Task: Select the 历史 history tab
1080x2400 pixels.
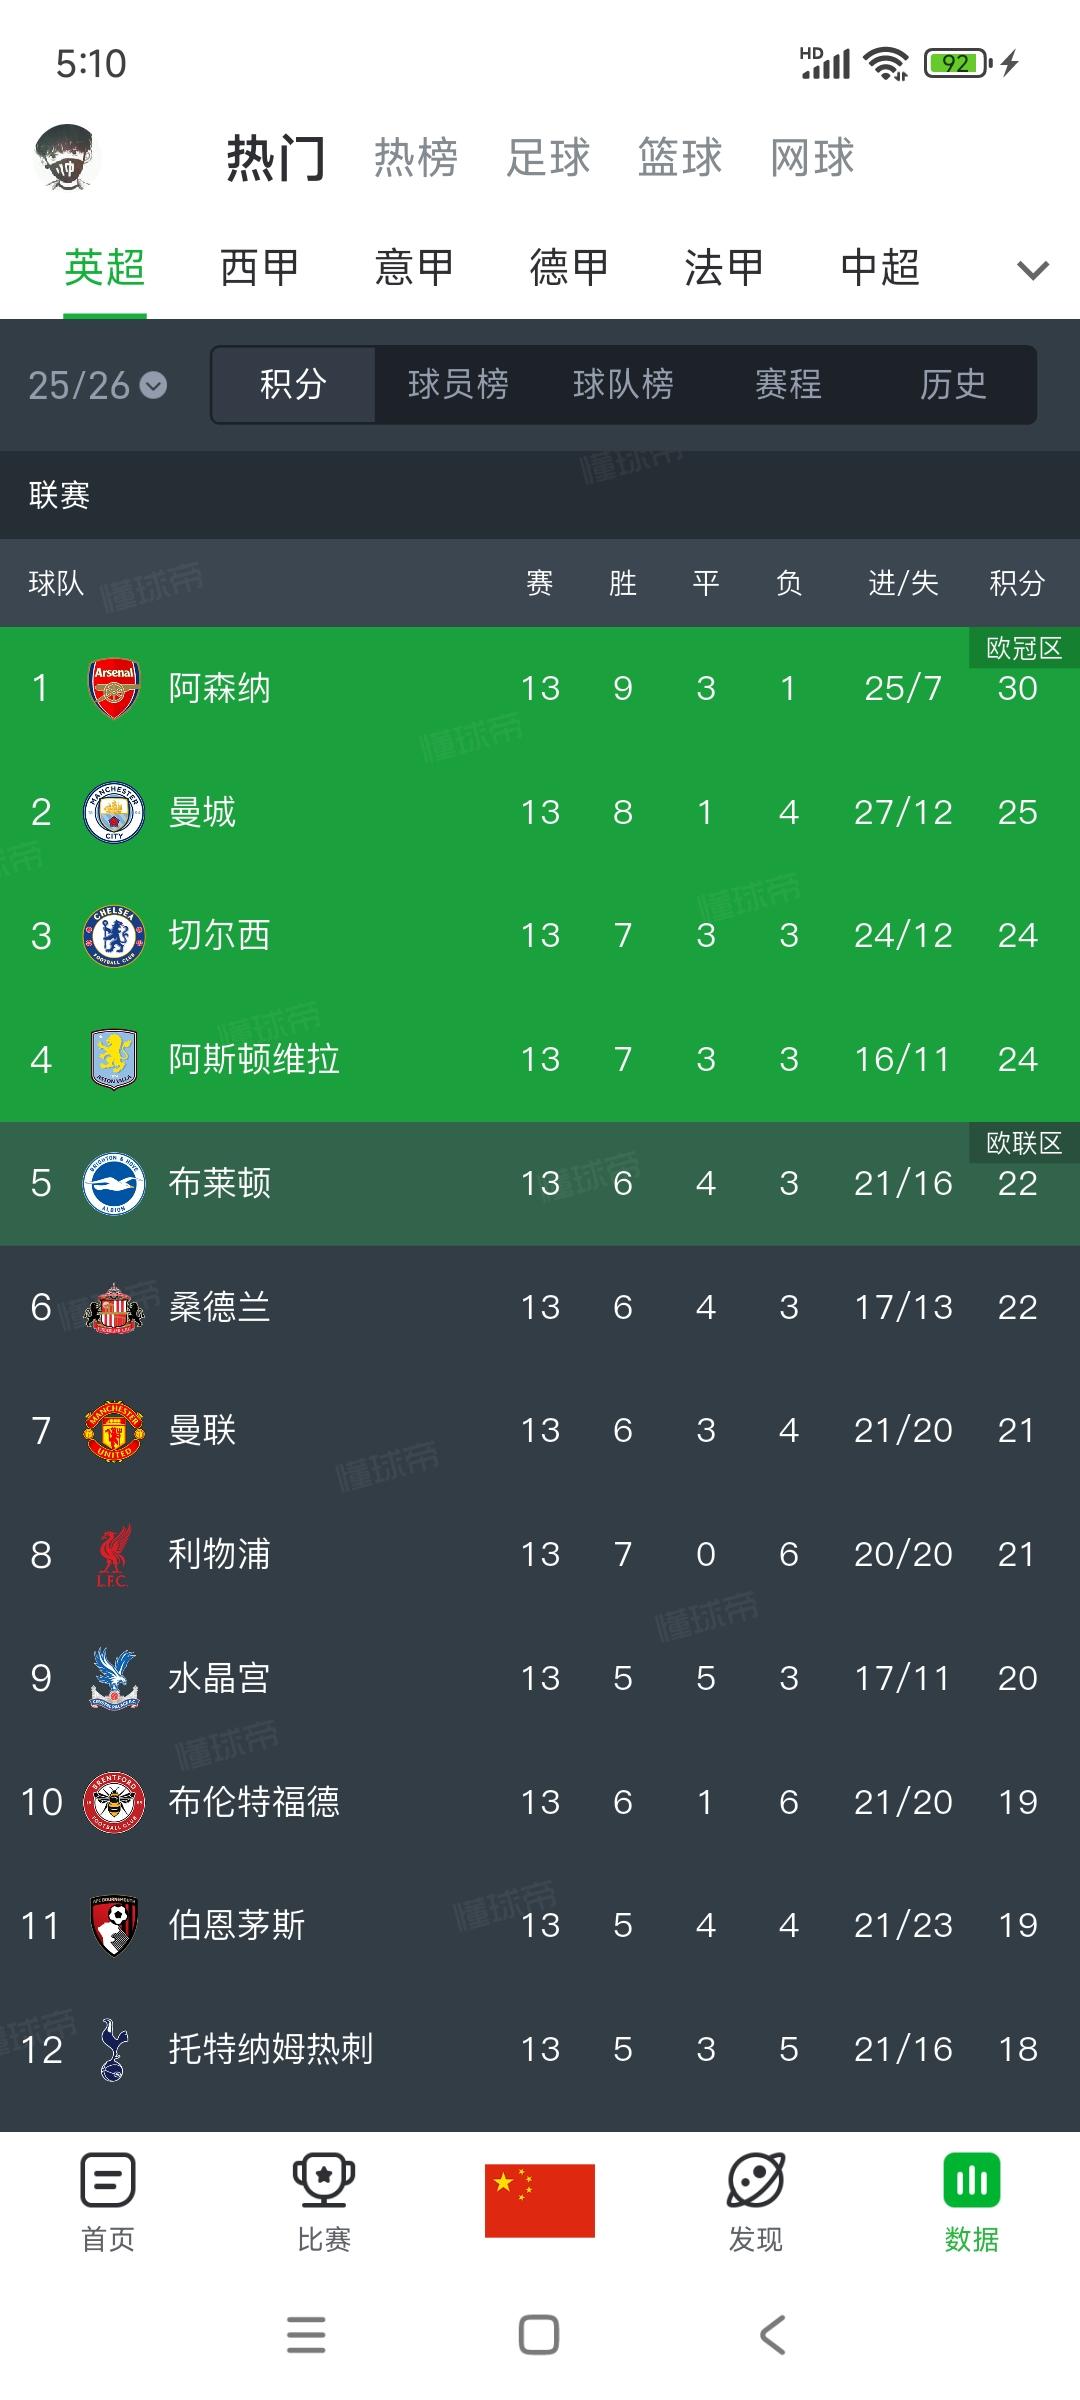Action: click(953, 384)
